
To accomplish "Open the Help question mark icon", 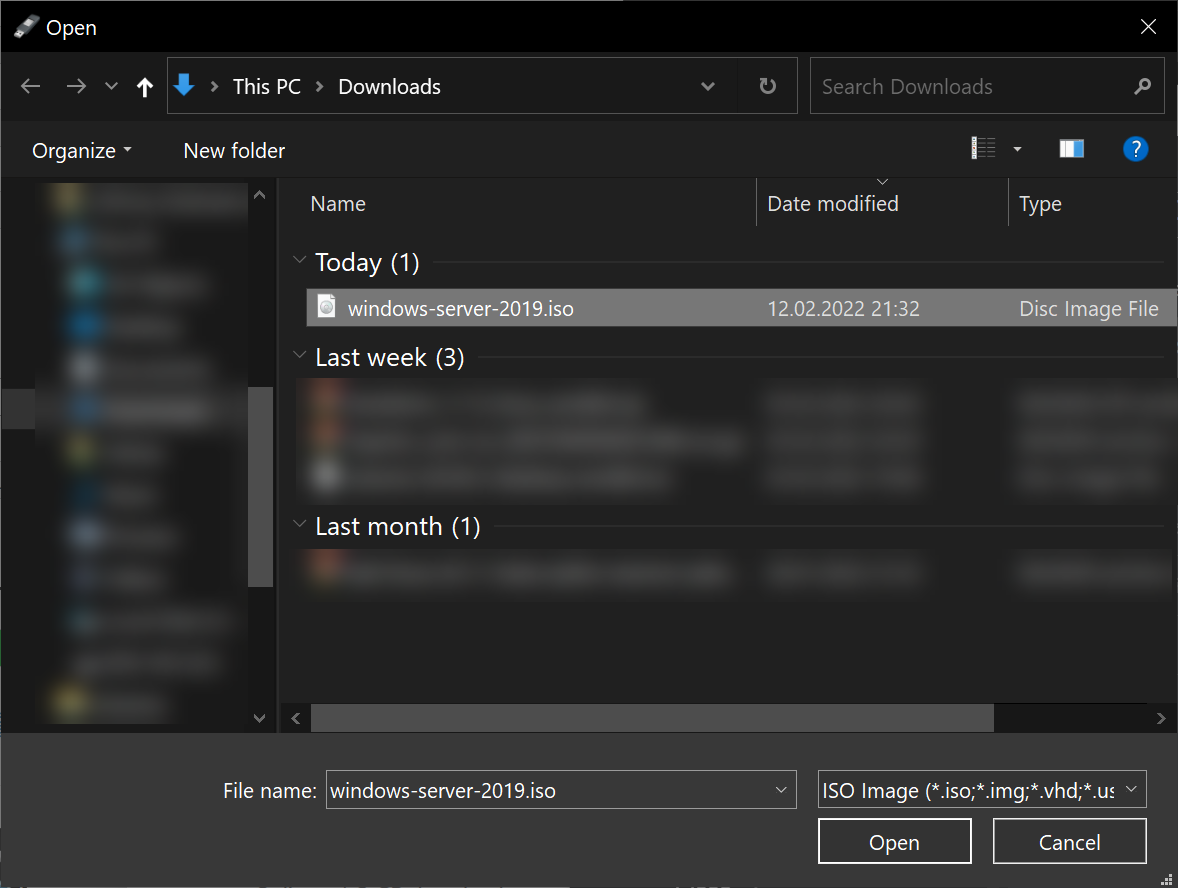I will coord(1135,149).
